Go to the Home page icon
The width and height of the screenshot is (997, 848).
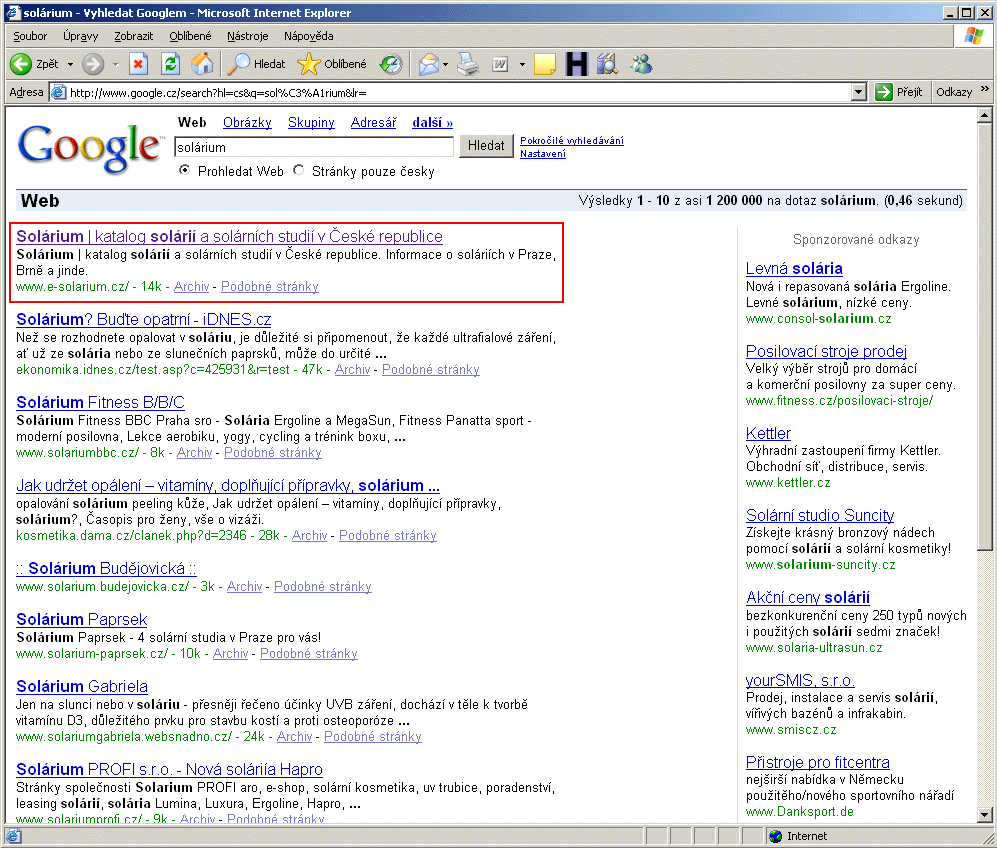pos(201,64)
